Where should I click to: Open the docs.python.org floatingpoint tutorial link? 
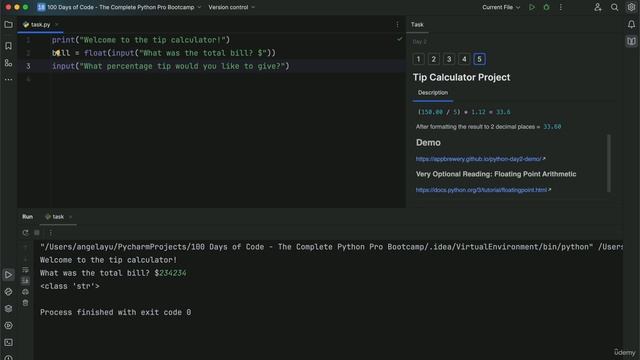point(483,190)
